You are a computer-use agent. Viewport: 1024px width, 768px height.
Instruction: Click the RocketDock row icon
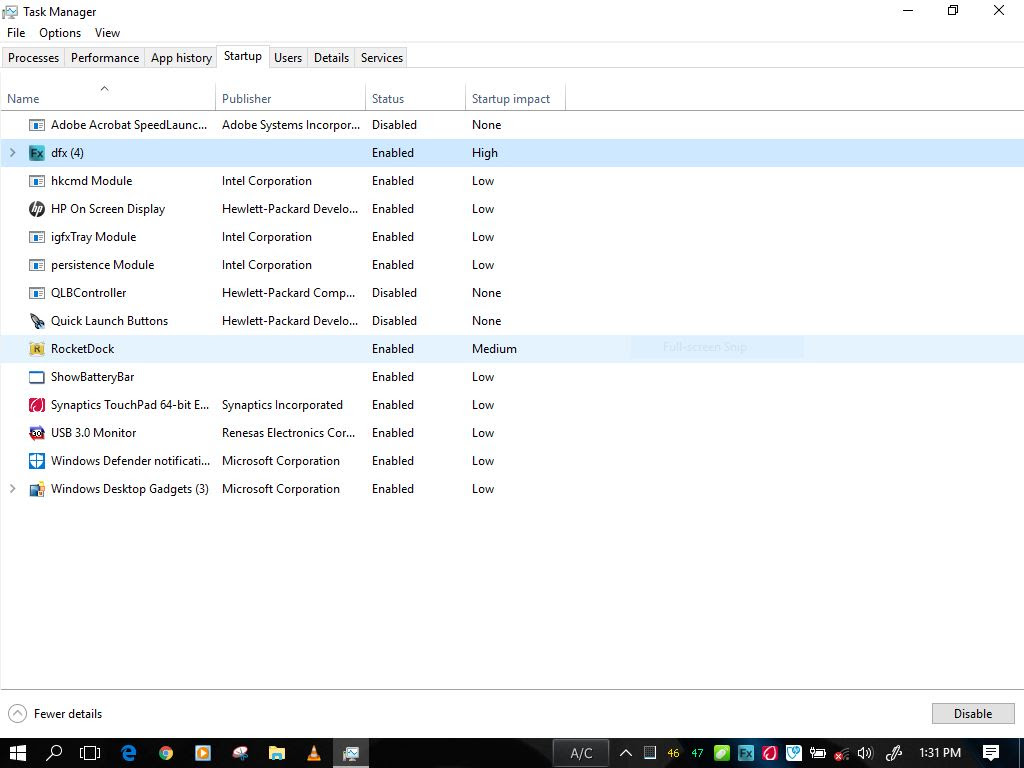[37, 349]
